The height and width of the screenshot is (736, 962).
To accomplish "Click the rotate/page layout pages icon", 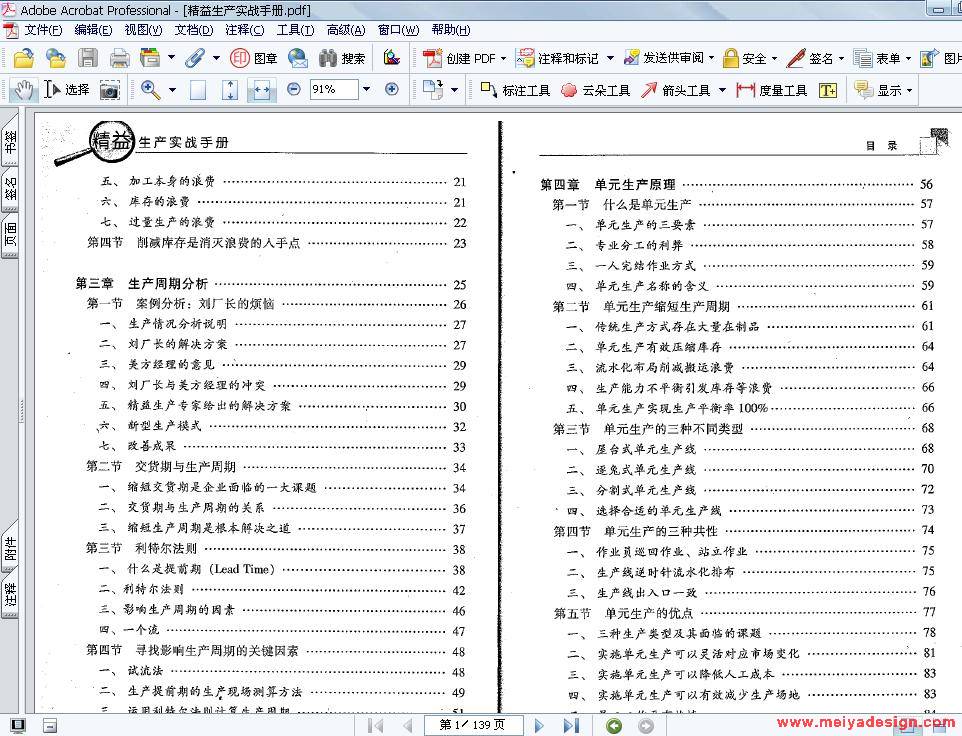I will pos(433,90).
